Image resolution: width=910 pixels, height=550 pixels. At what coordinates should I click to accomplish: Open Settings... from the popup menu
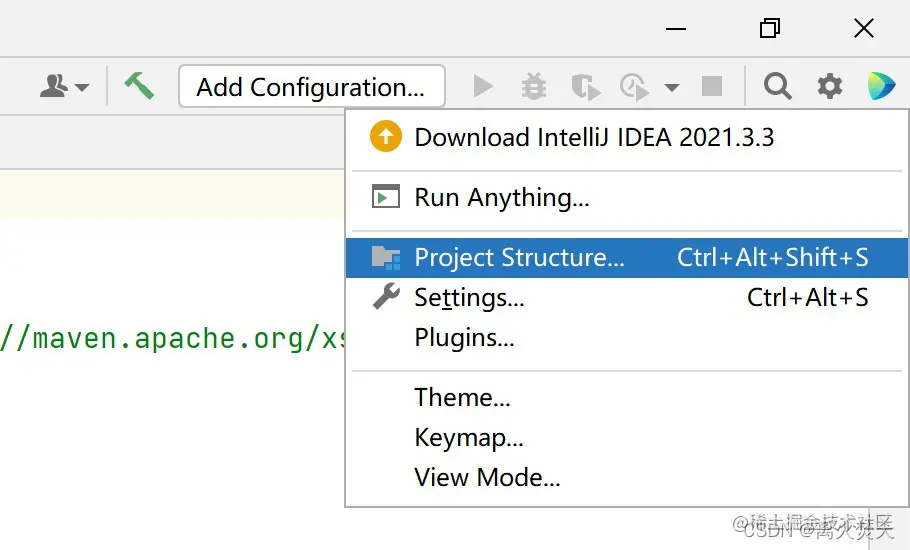[627, 298]
